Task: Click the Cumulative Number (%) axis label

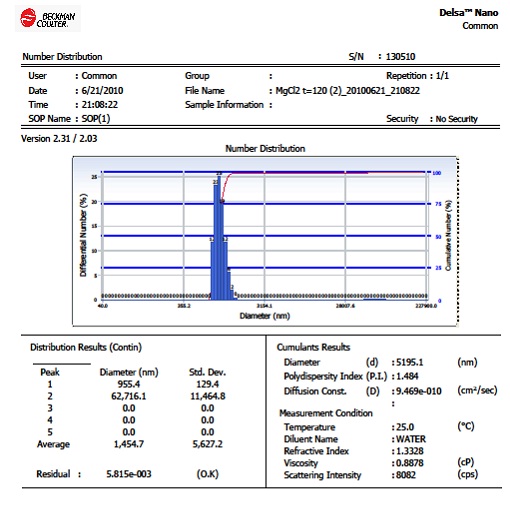Action: tap(448, 235)
